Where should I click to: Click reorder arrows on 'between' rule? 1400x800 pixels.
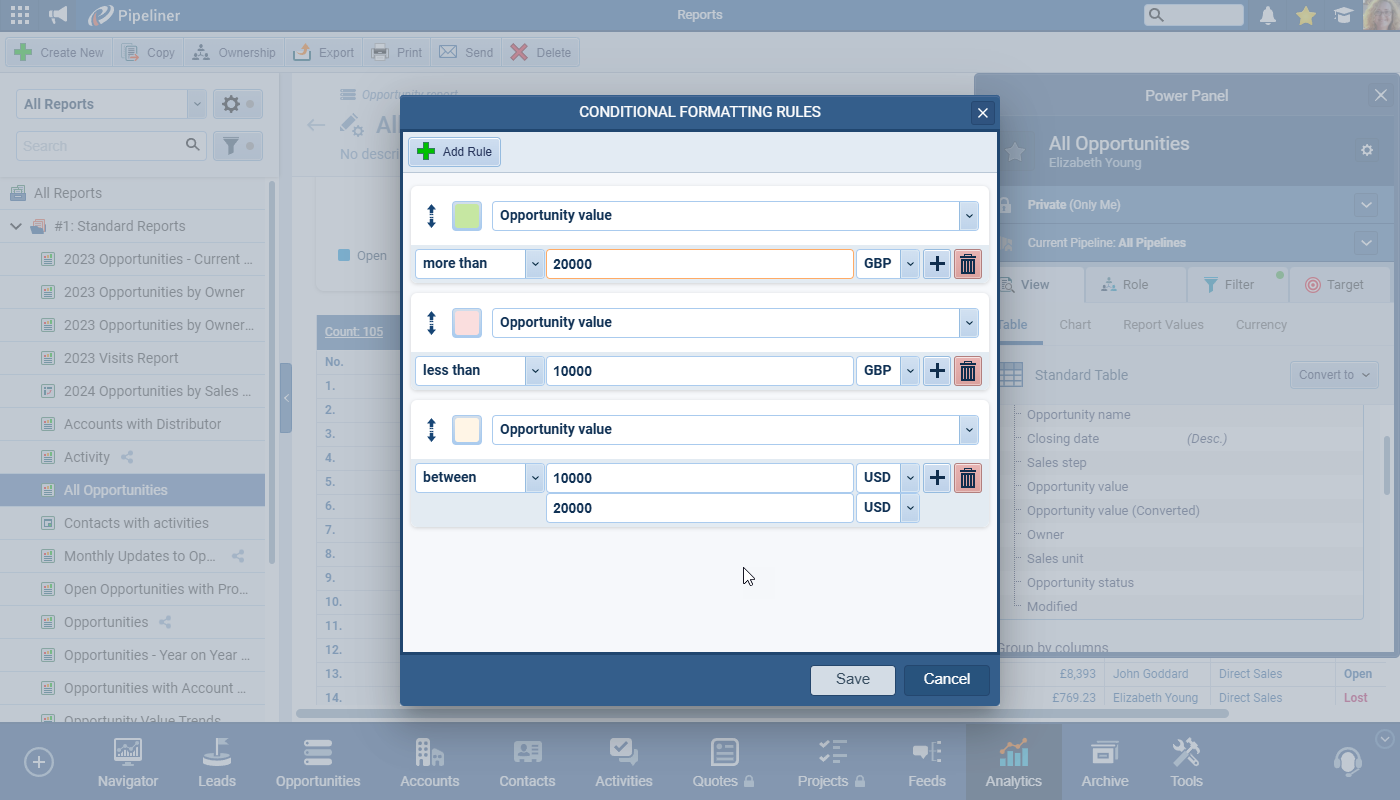tap(432, 430)
